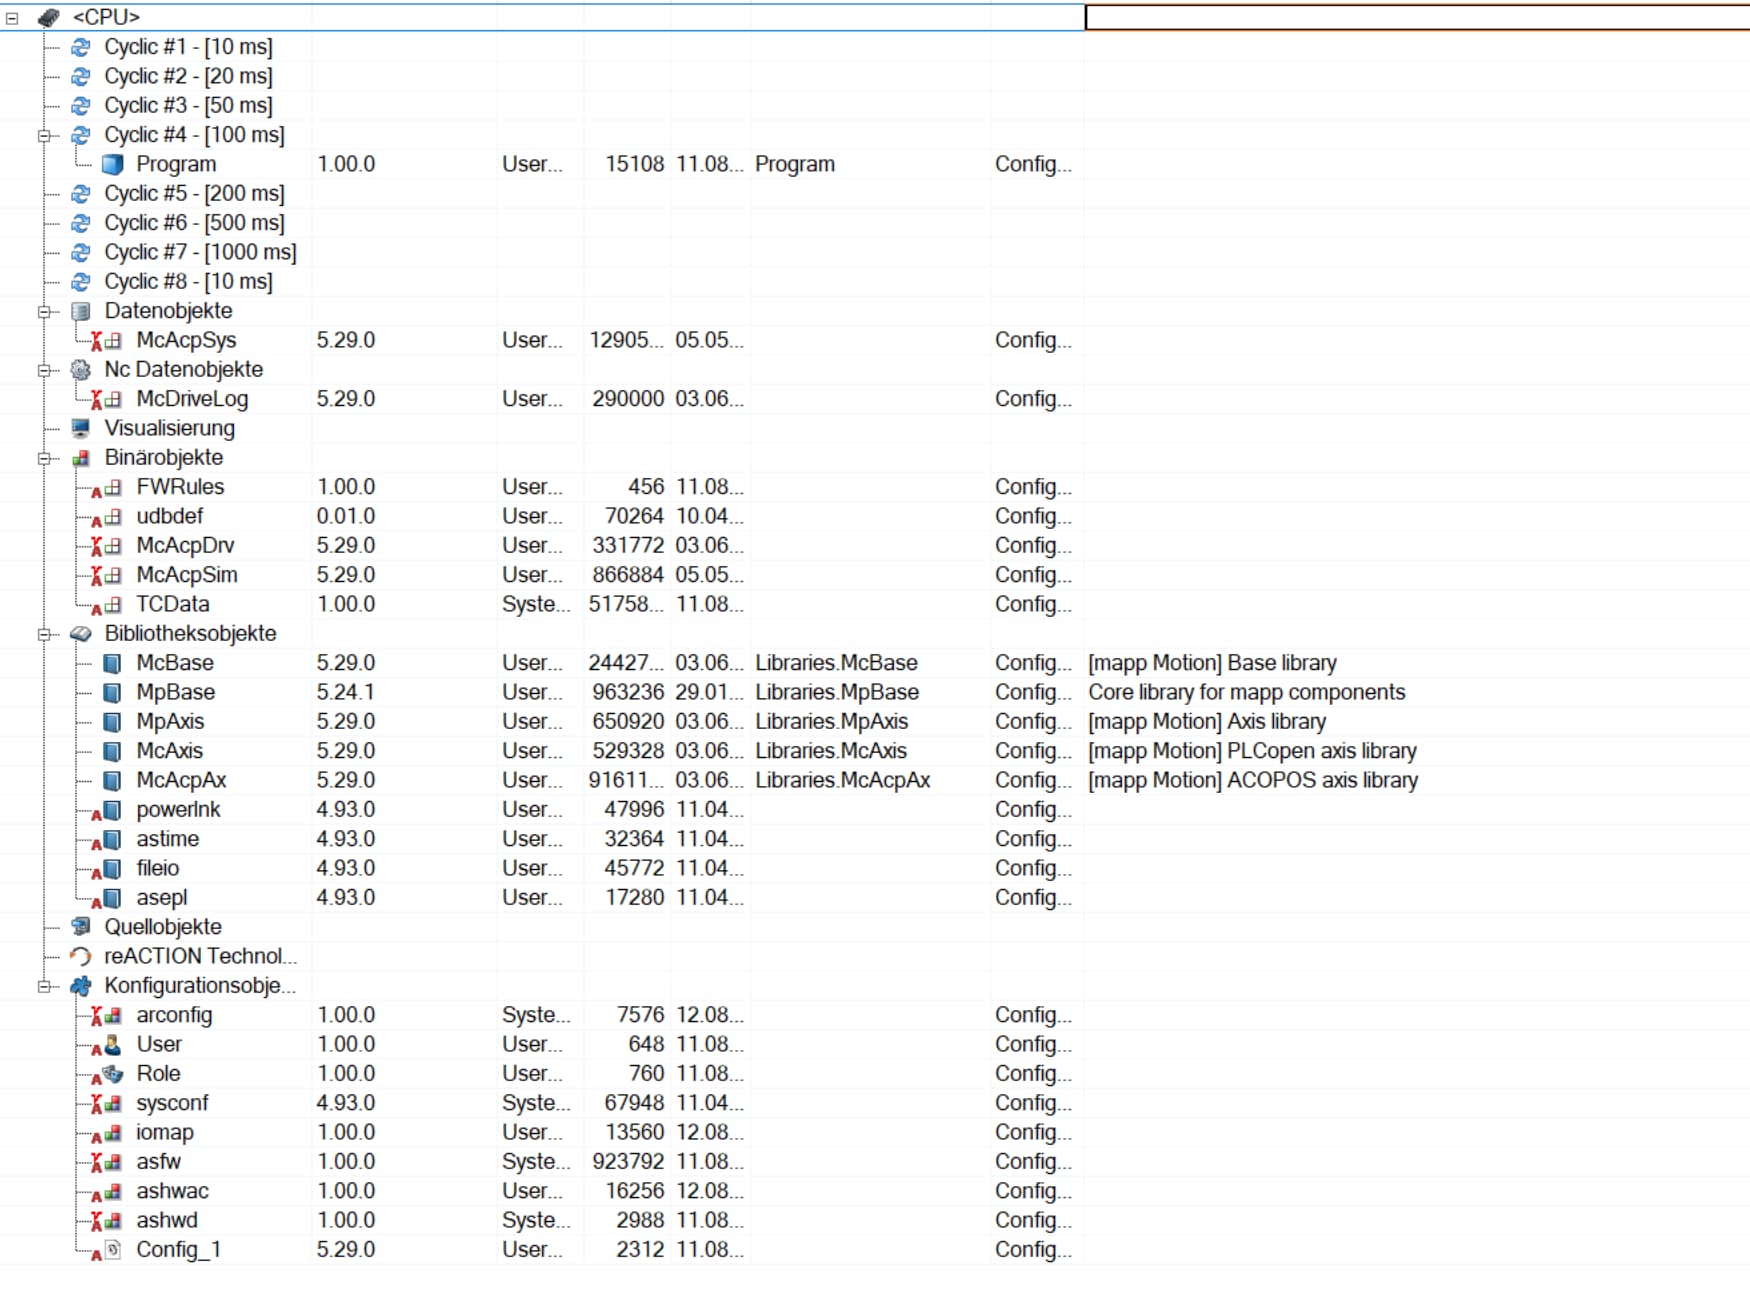Viewport: 1750px width, 1302px height.
Task: Click the "Libraries.McBase" source cell
Action: [x=836, y=663]
